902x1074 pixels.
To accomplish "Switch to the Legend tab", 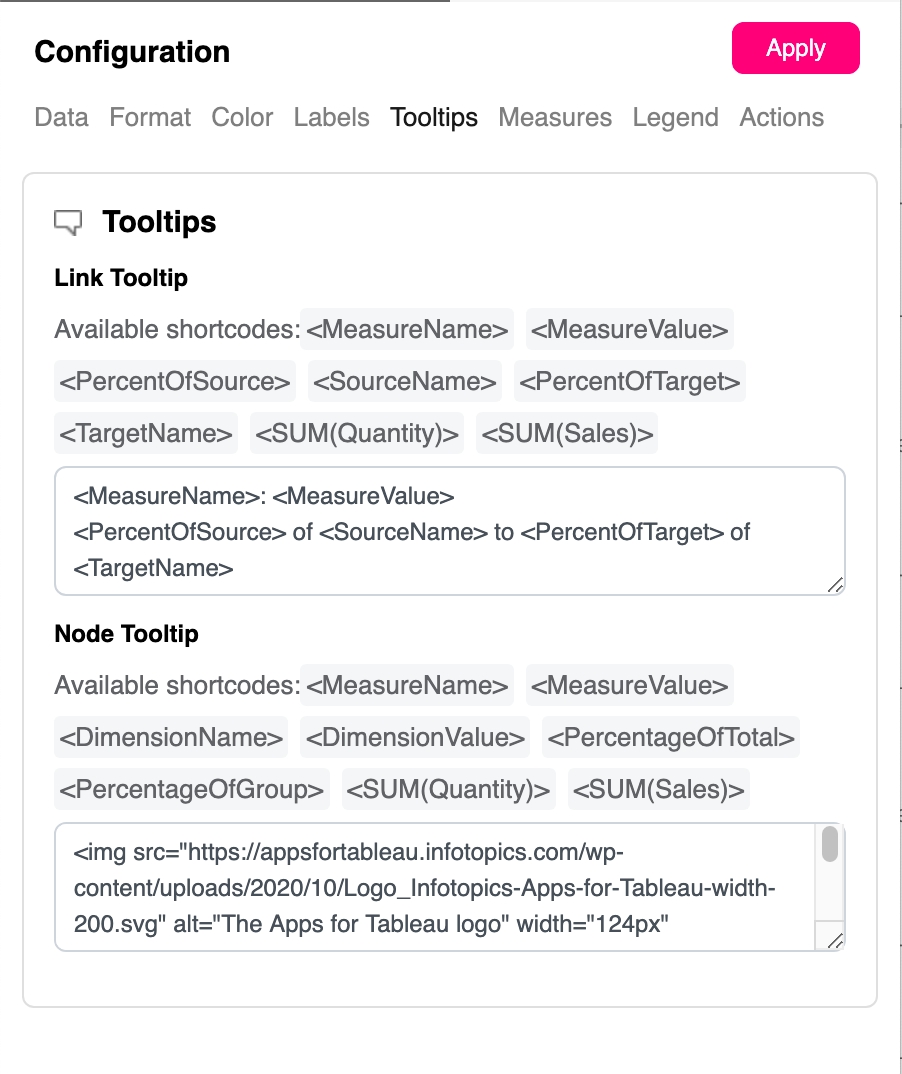I will point(675,117).
